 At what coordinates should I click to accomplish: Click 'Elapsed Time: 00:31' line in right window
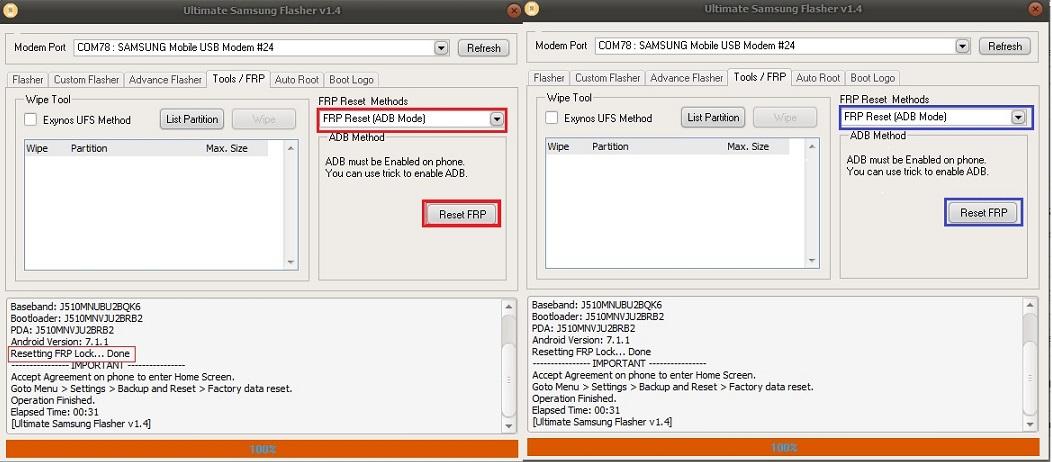(x=576, y=410)
